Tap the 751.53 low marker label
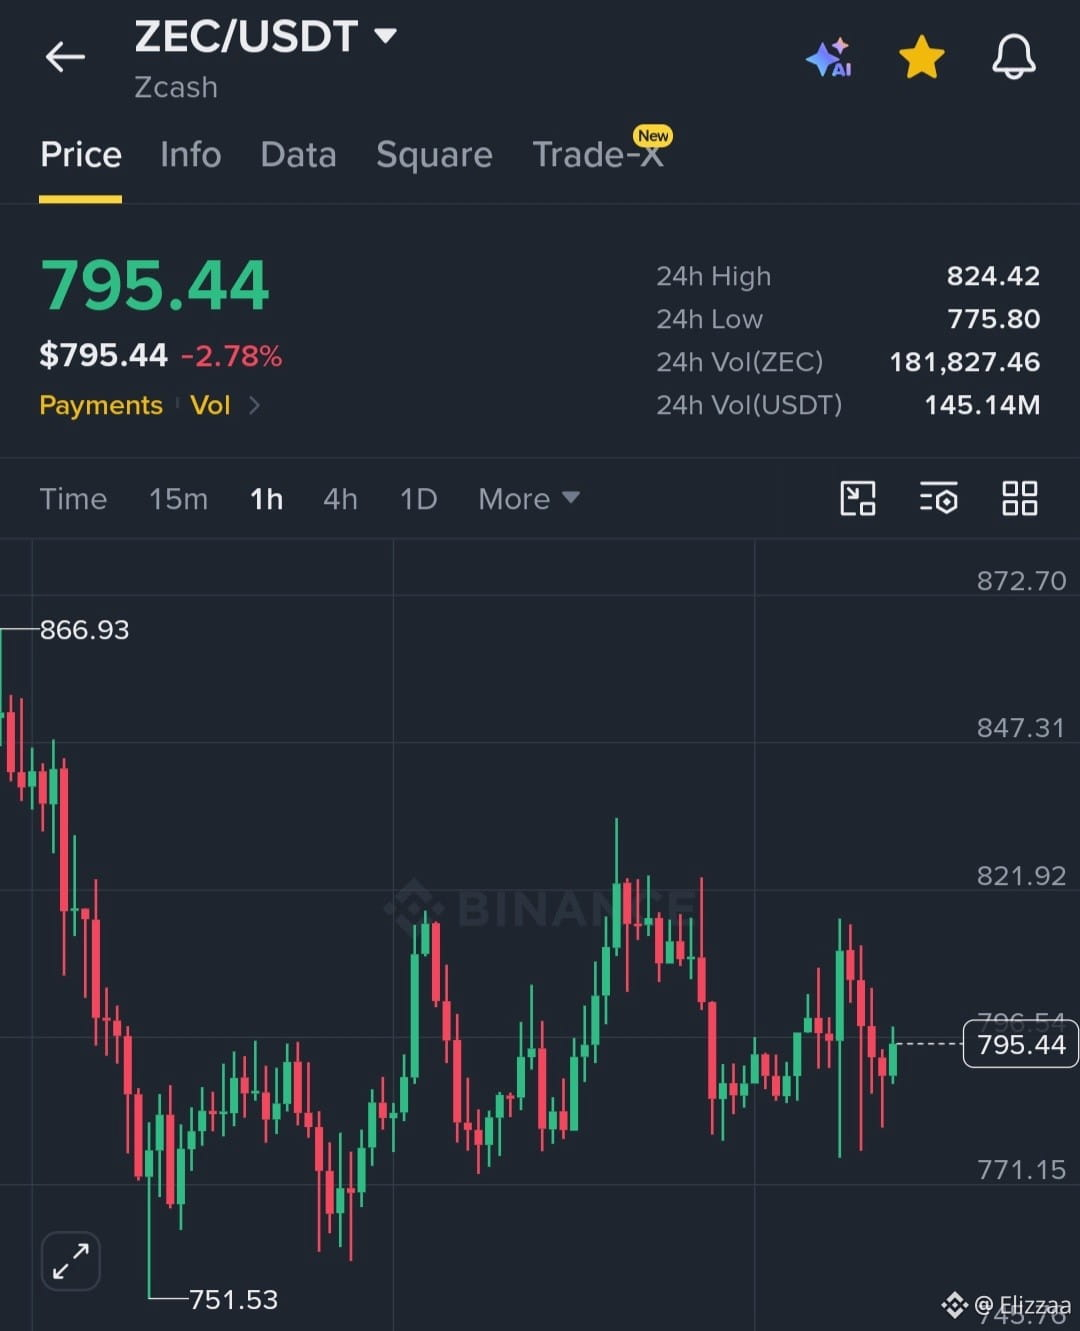The height and width of the screenshot is (1331, 1080). click(x=233, y=1299)
